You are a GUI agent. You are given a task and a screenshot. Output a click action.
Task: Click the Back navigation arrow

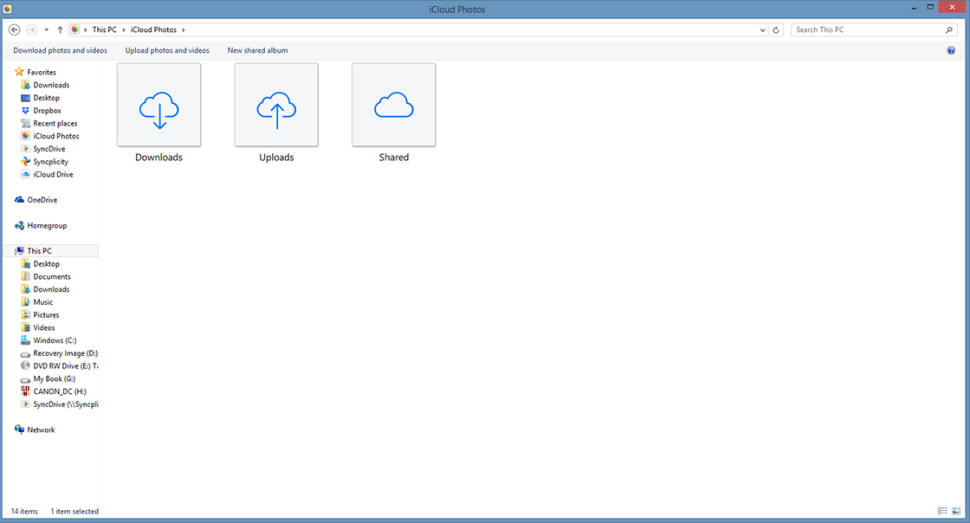point(14,30)
